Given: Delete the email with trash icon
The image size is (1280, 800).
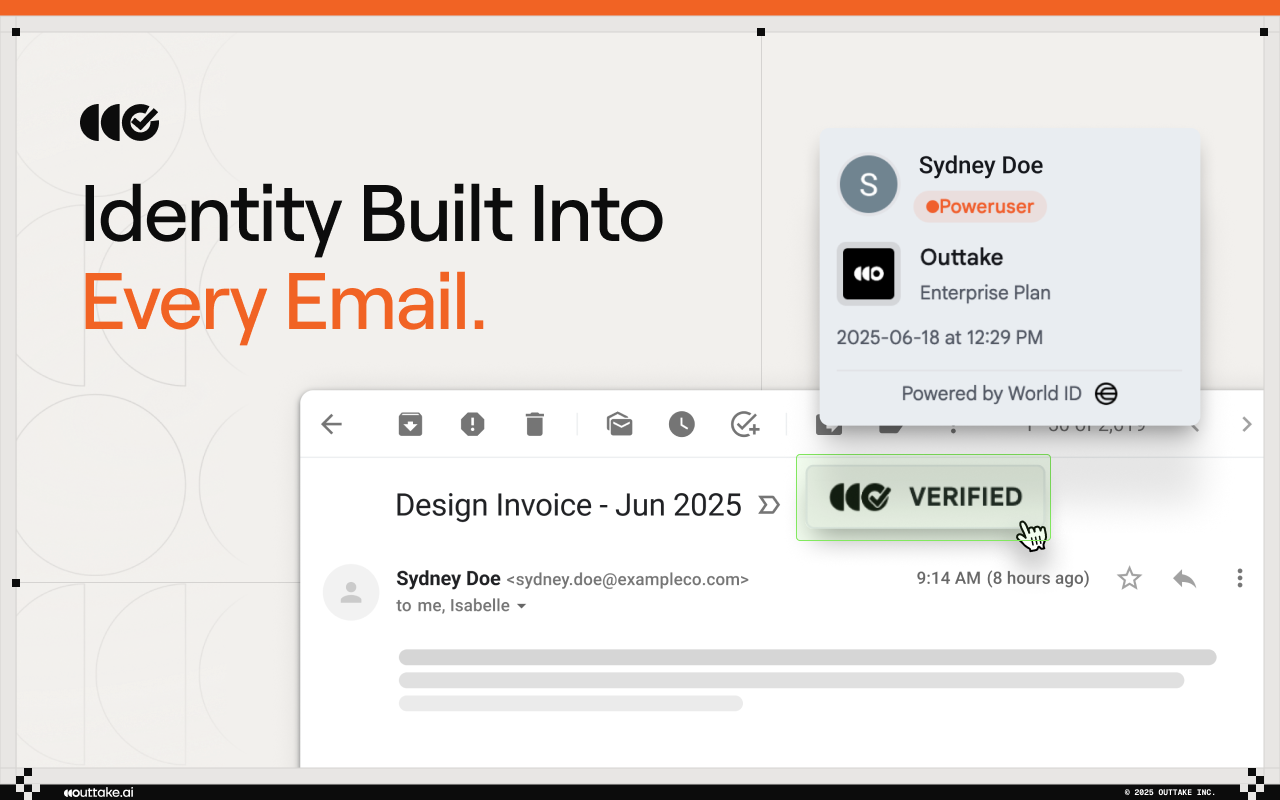Looking at the screenshot, I should click(535, 424).
